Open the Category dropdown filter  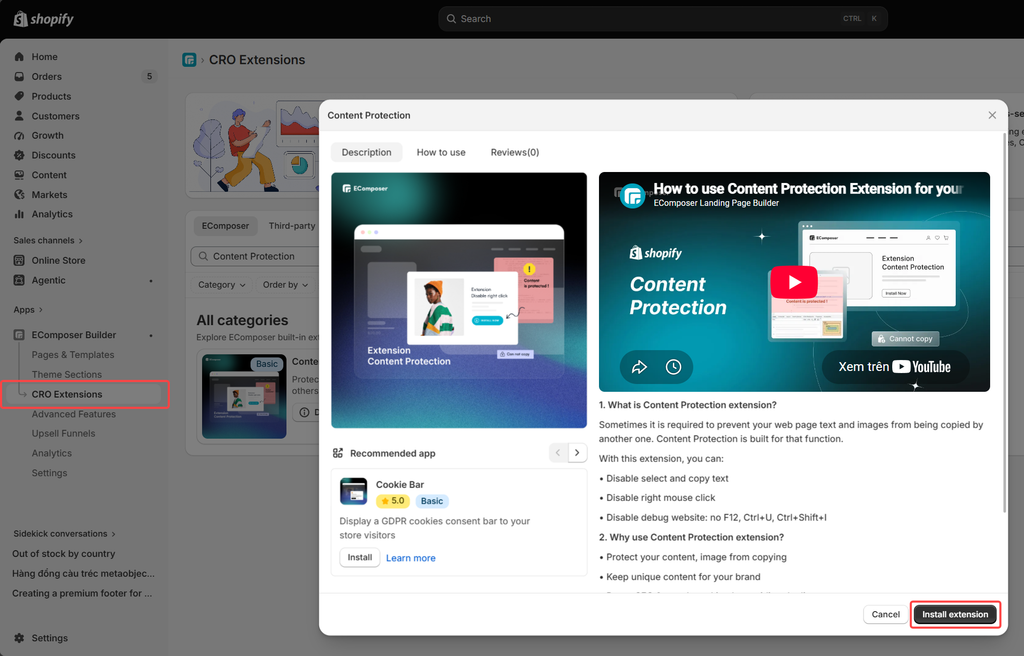coord(221,285)
